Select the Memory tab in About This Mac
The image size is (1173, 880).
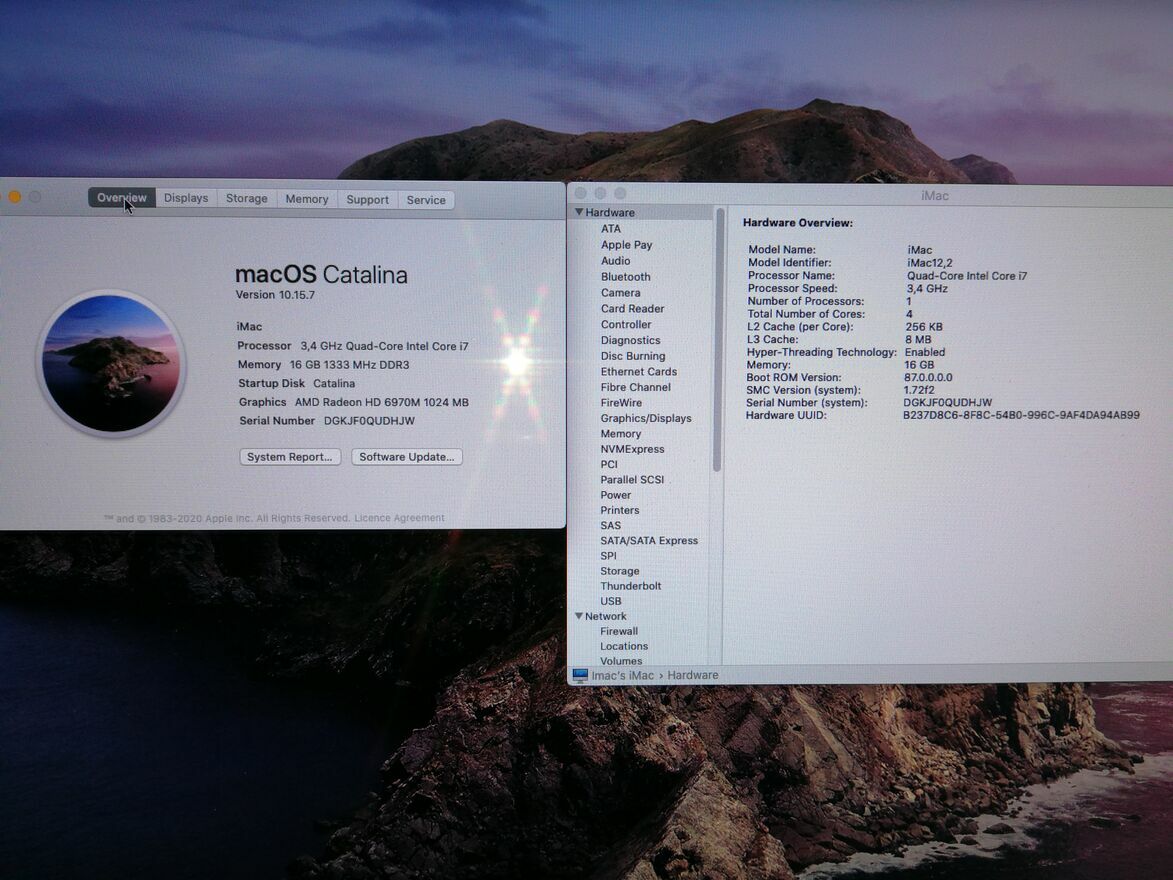click(x=307, y=199)
